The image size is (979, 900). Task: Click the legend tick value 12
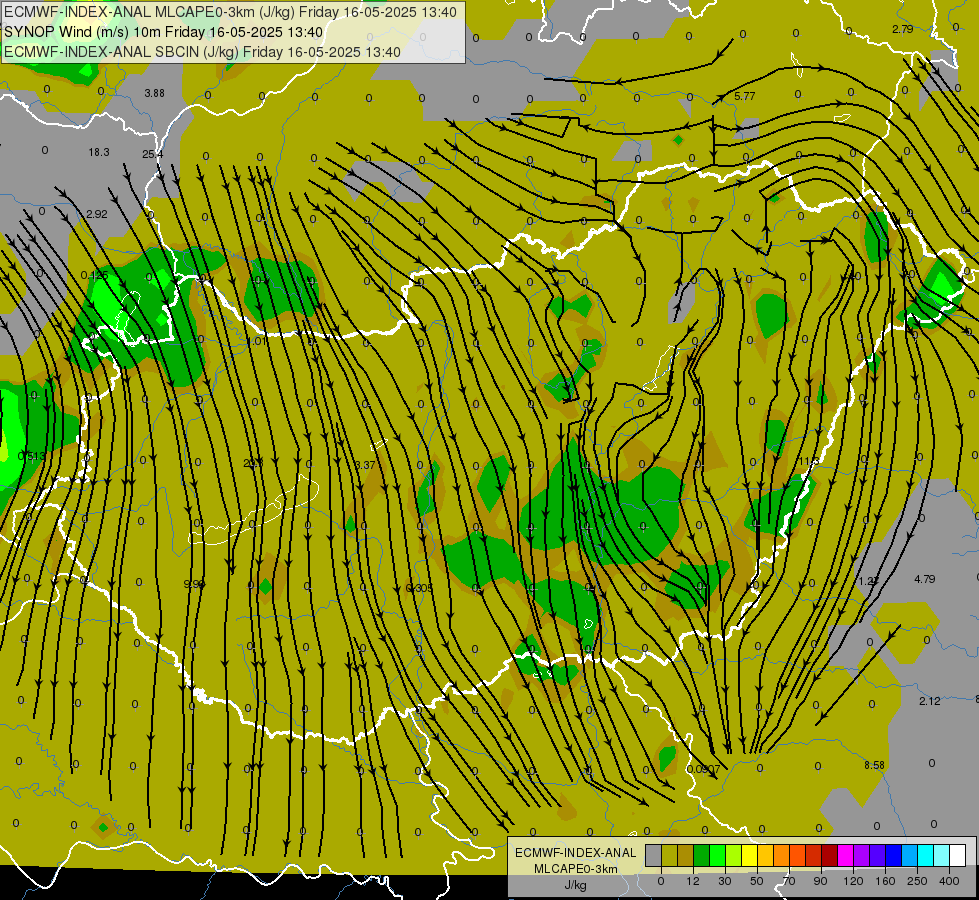693,881
